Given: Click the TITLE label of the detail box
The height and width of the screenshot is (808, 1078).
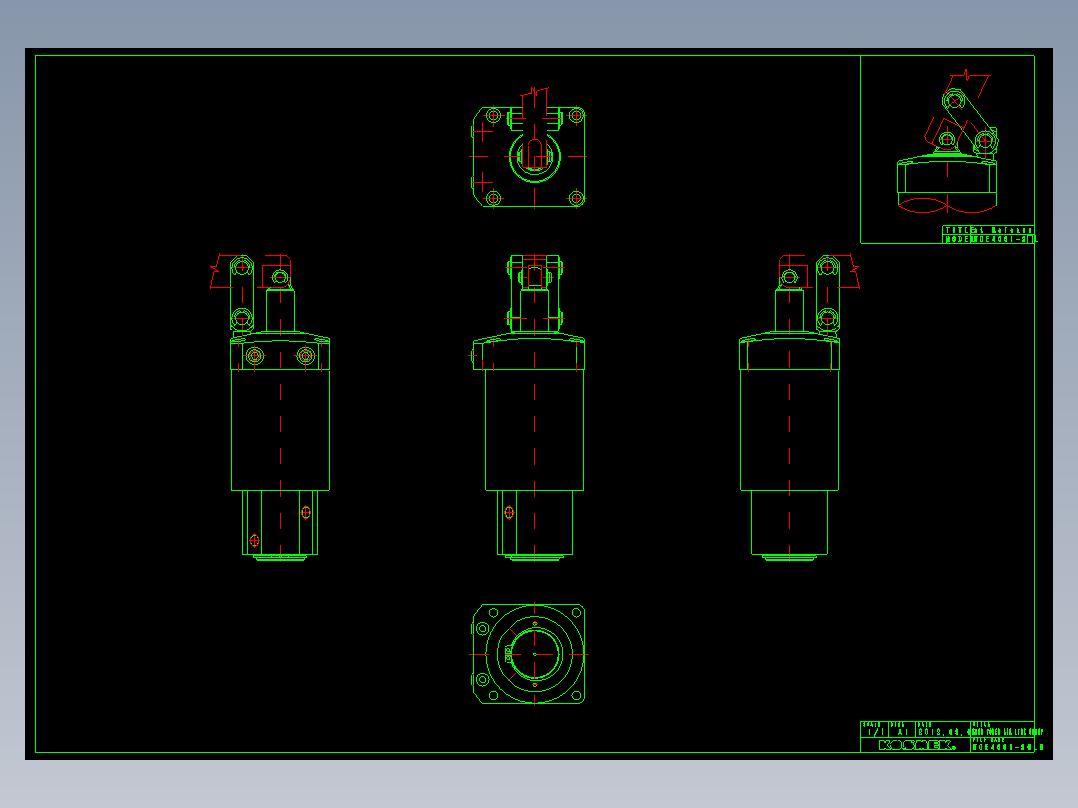Looking at the screenshot, I should pos(956,230).
